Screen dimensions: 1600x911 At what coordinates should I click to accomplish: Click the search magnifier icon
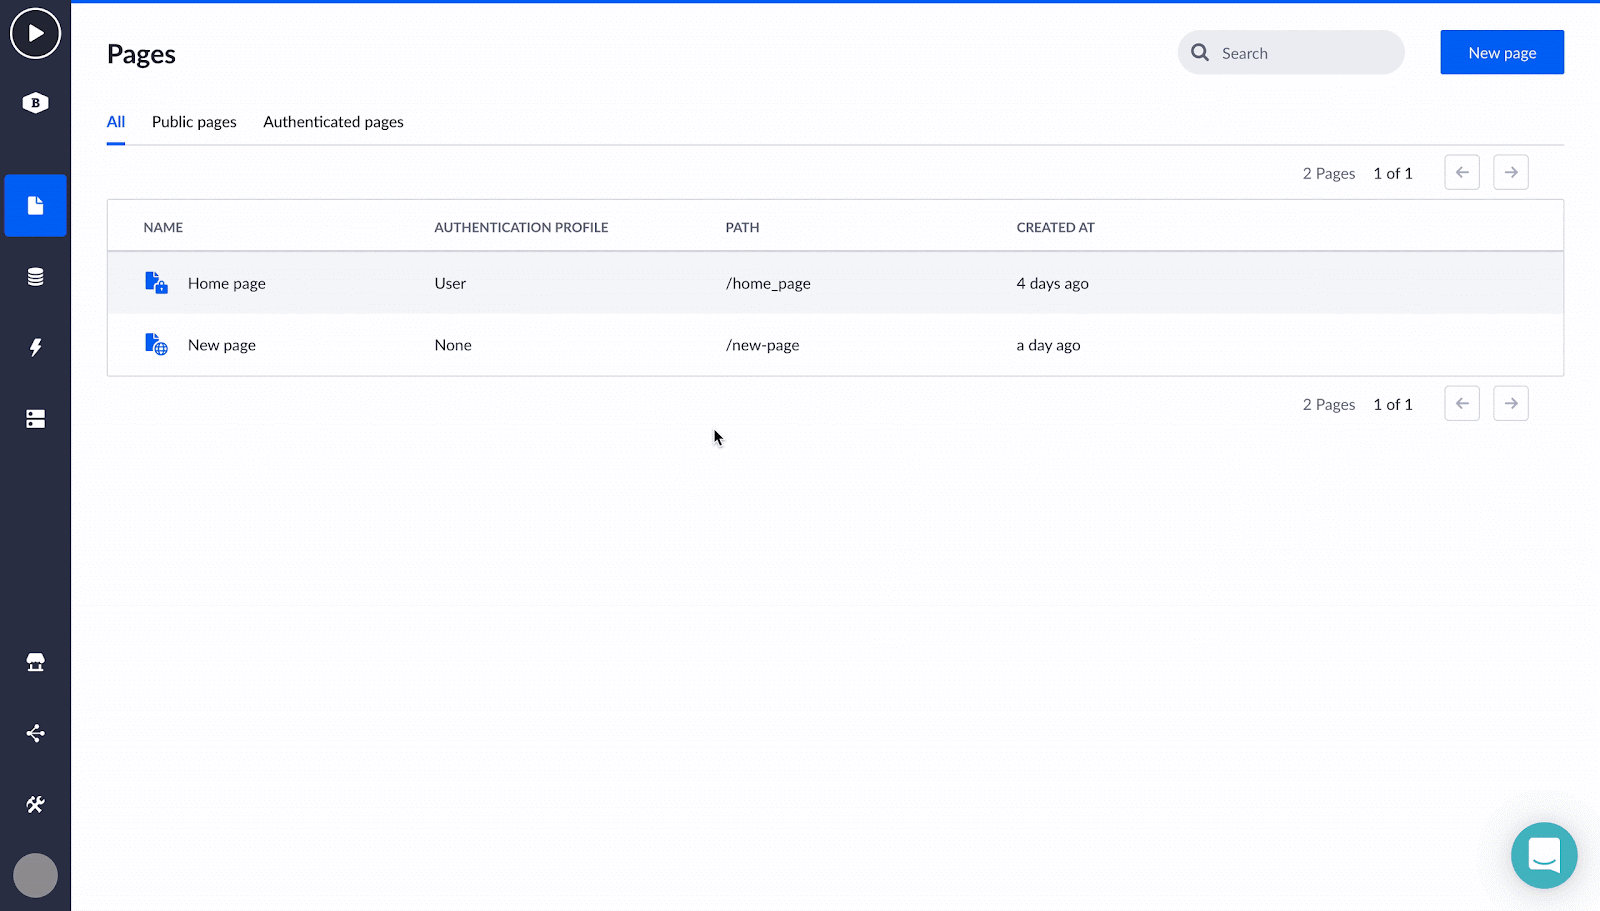coord(1200,52)
